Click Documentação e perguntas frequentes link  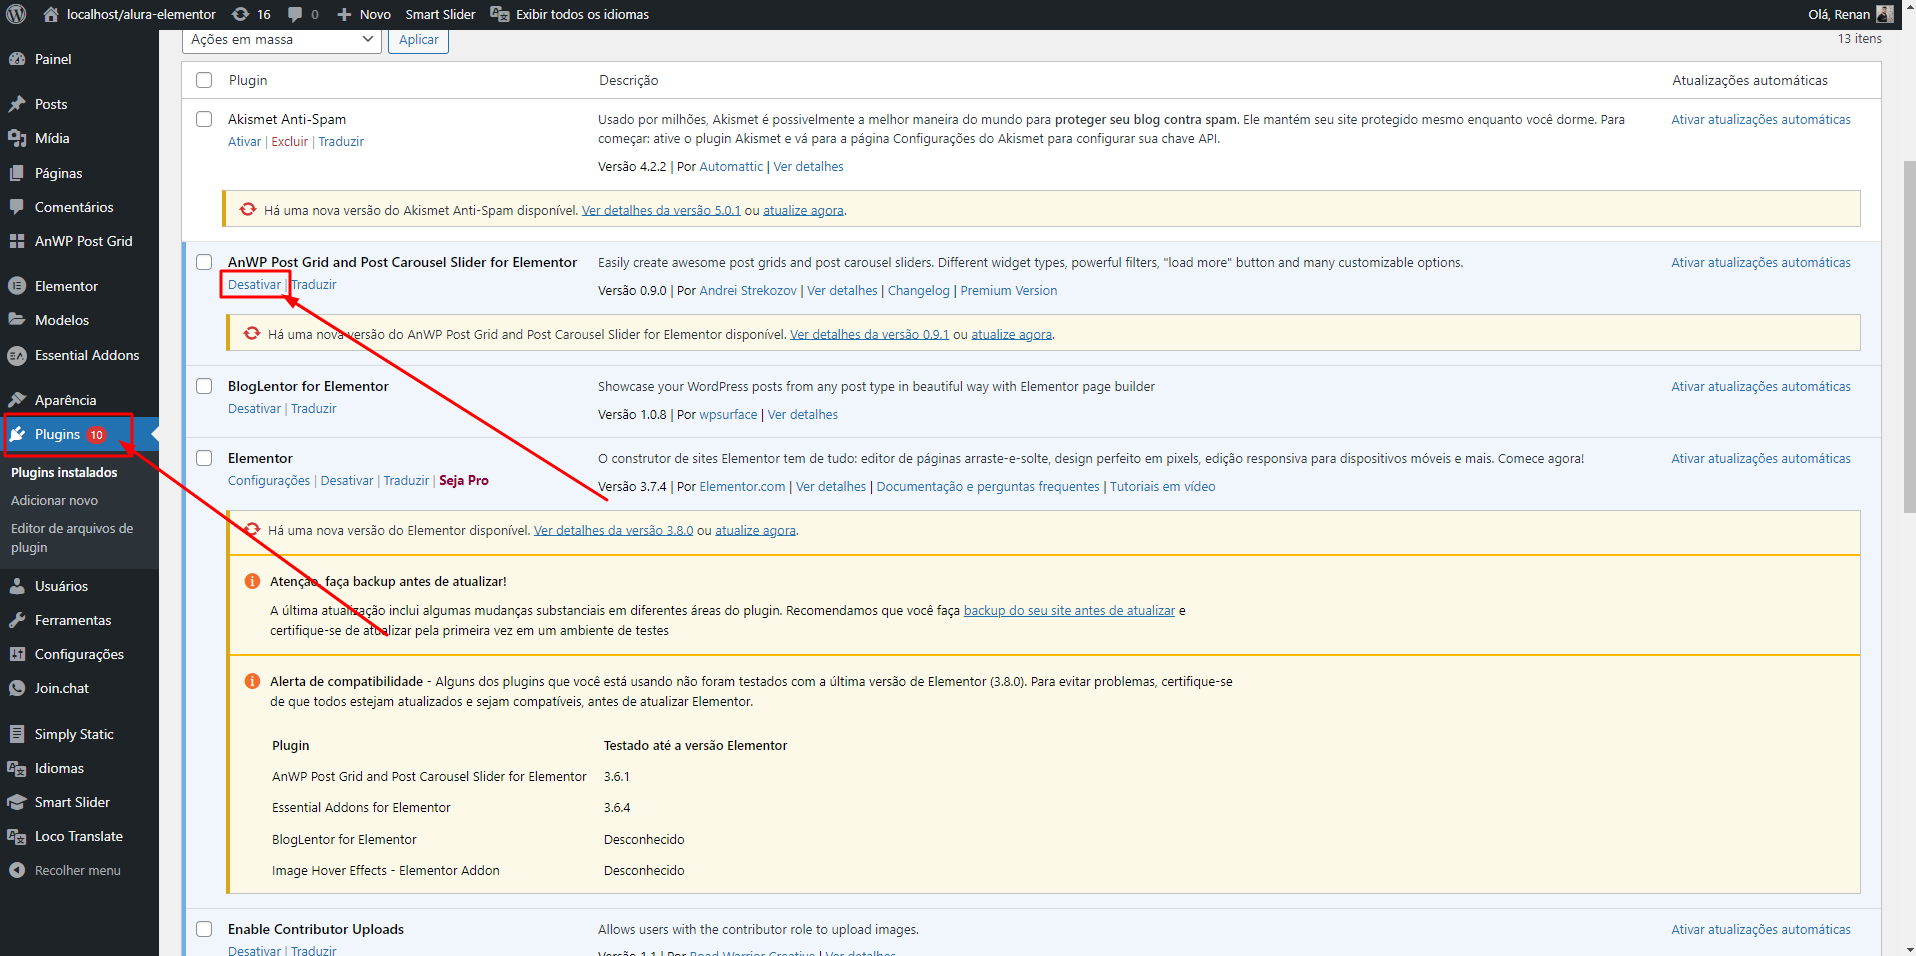coord(988,486)
